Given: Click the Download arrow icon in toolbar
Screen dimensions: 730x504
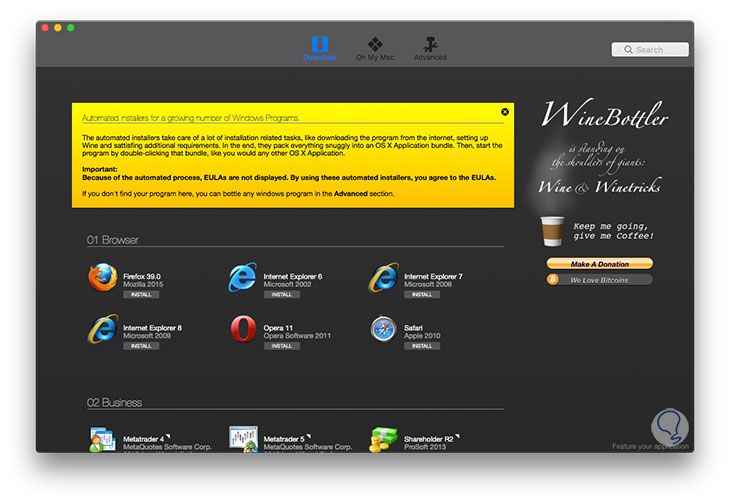Looking at the screenshot, I should point(320,44).
